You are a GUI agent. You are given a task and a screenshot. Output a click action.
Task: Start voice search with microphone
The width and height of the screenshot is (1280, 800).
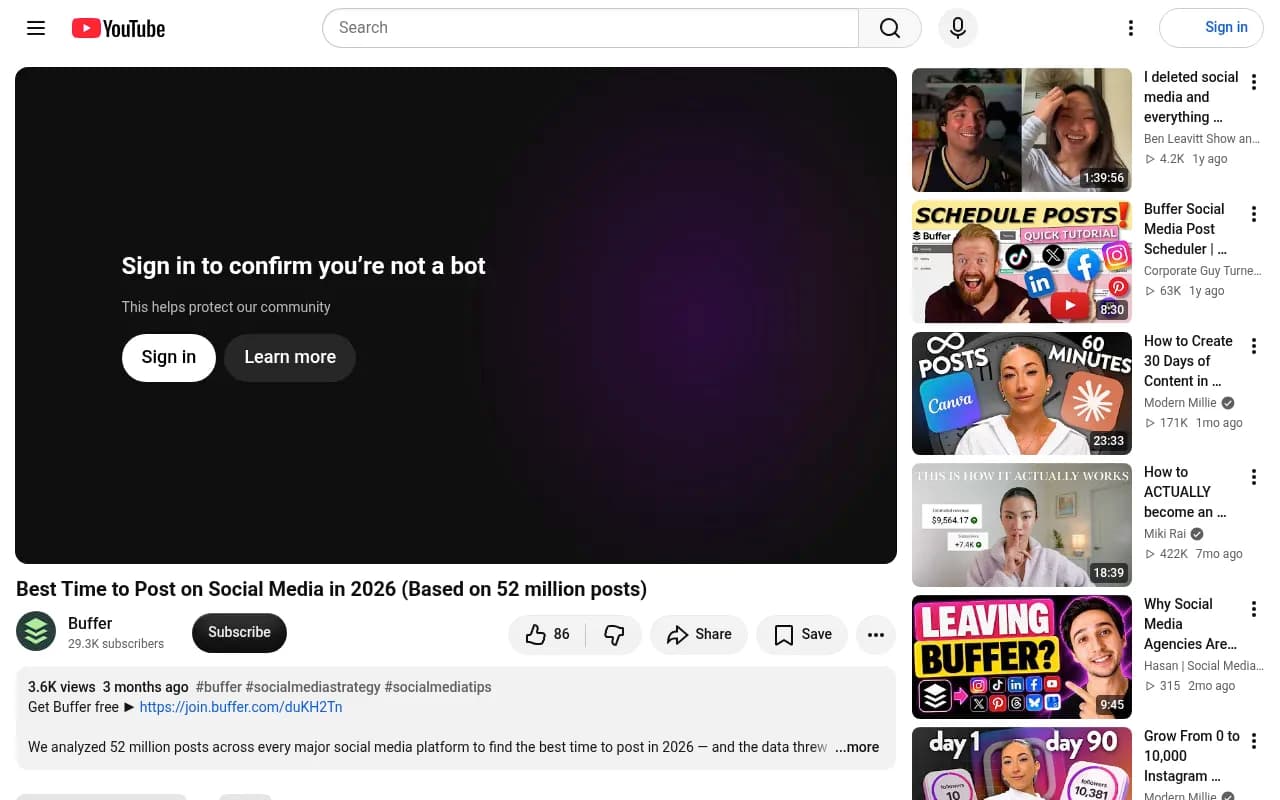click(958, 28)
